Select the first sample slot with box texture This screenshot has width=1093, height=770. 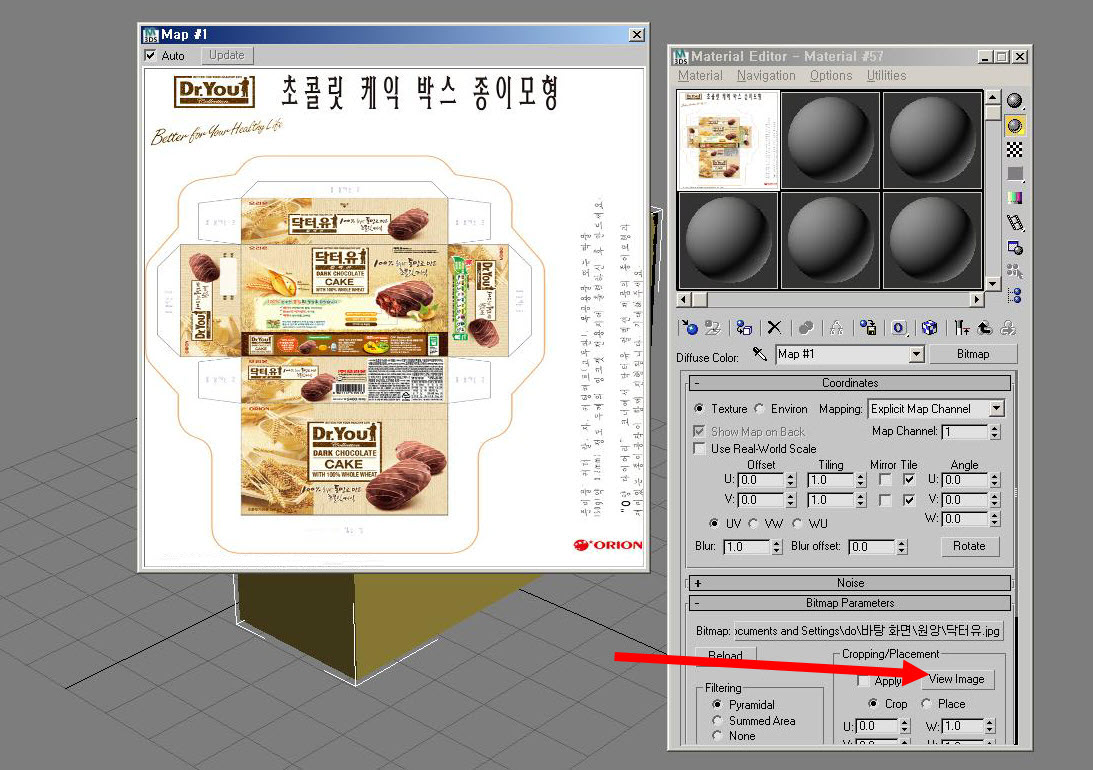point(728,139)
